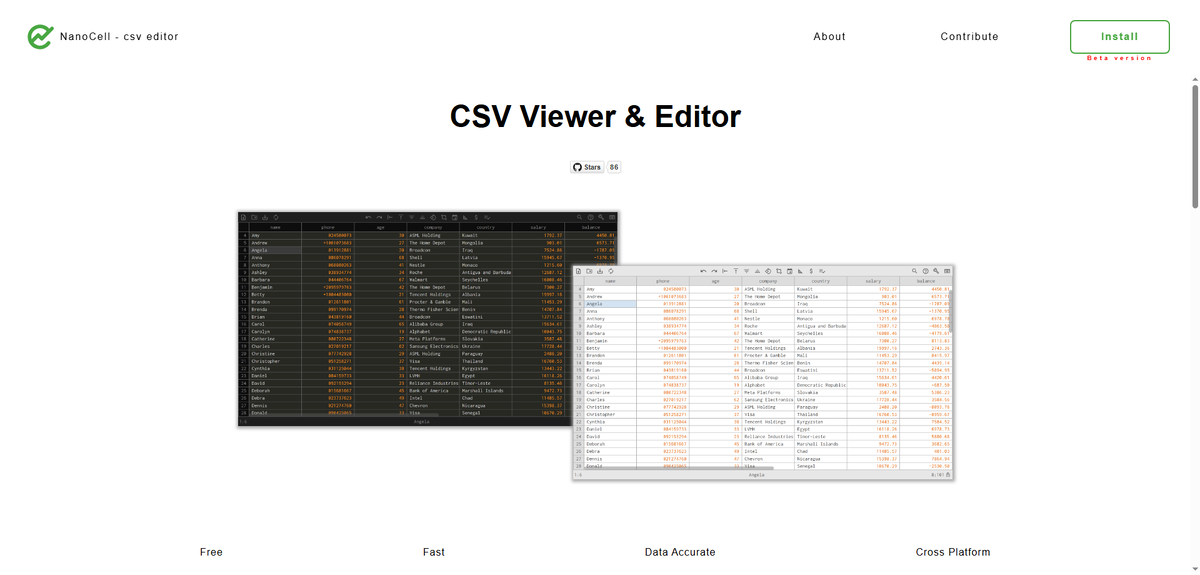Click redo icon in light screenshot
The width and height of the screenshot is (1200, 575).
pyautogui.click(x=714, y=271)
